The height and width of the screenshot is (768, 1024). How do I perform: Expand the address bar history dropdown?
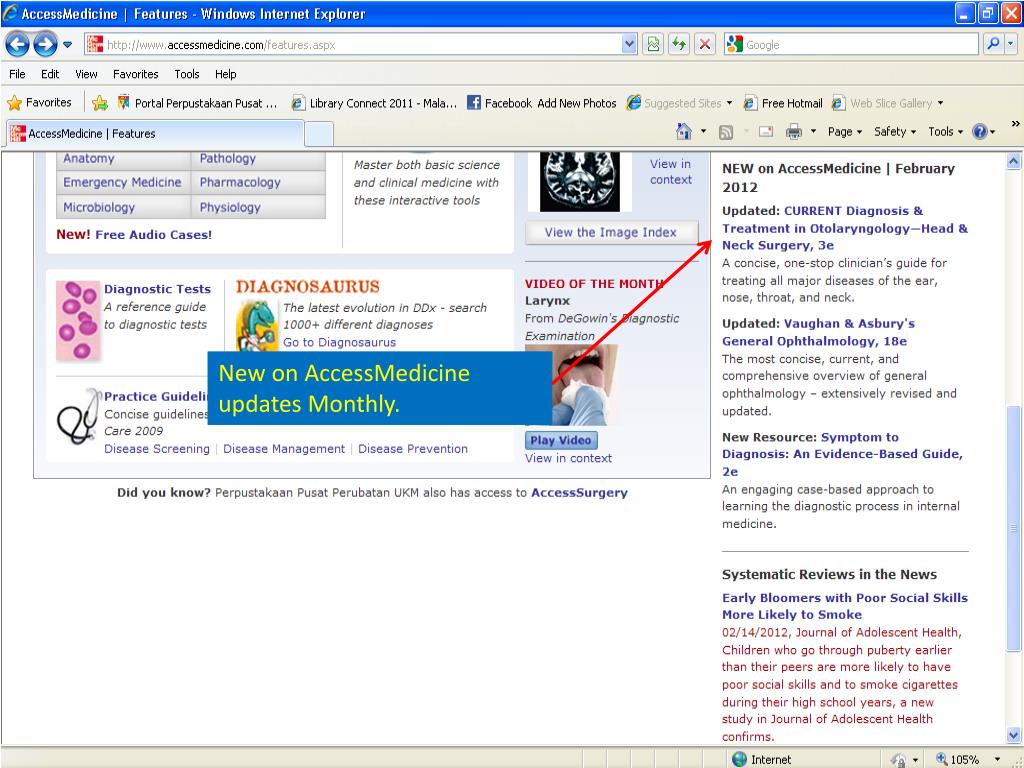(x=628, y=44)
